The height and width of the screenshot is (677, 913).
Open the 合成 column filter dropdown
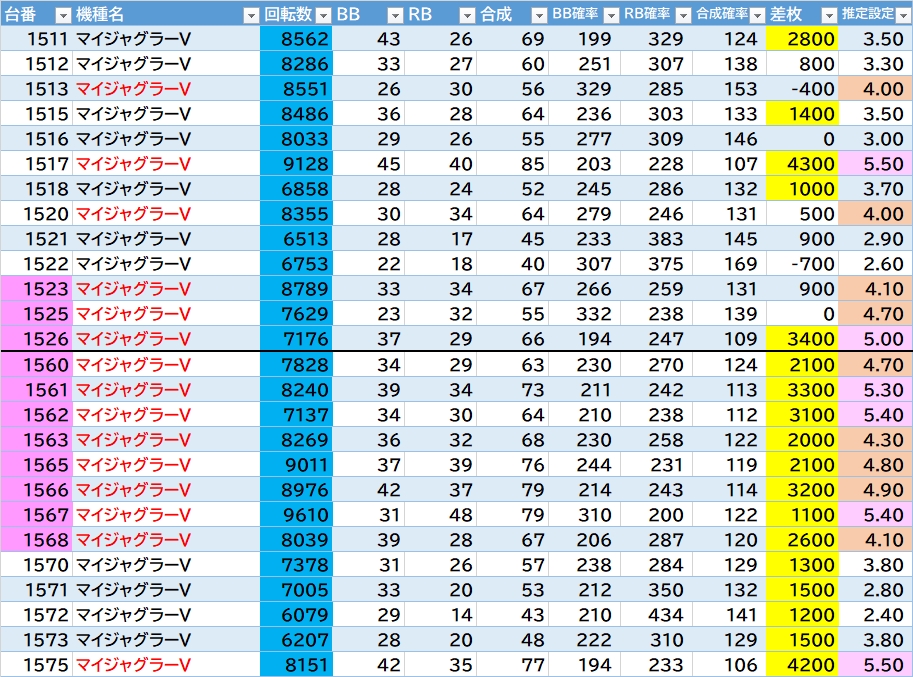[x=540, y=15]
